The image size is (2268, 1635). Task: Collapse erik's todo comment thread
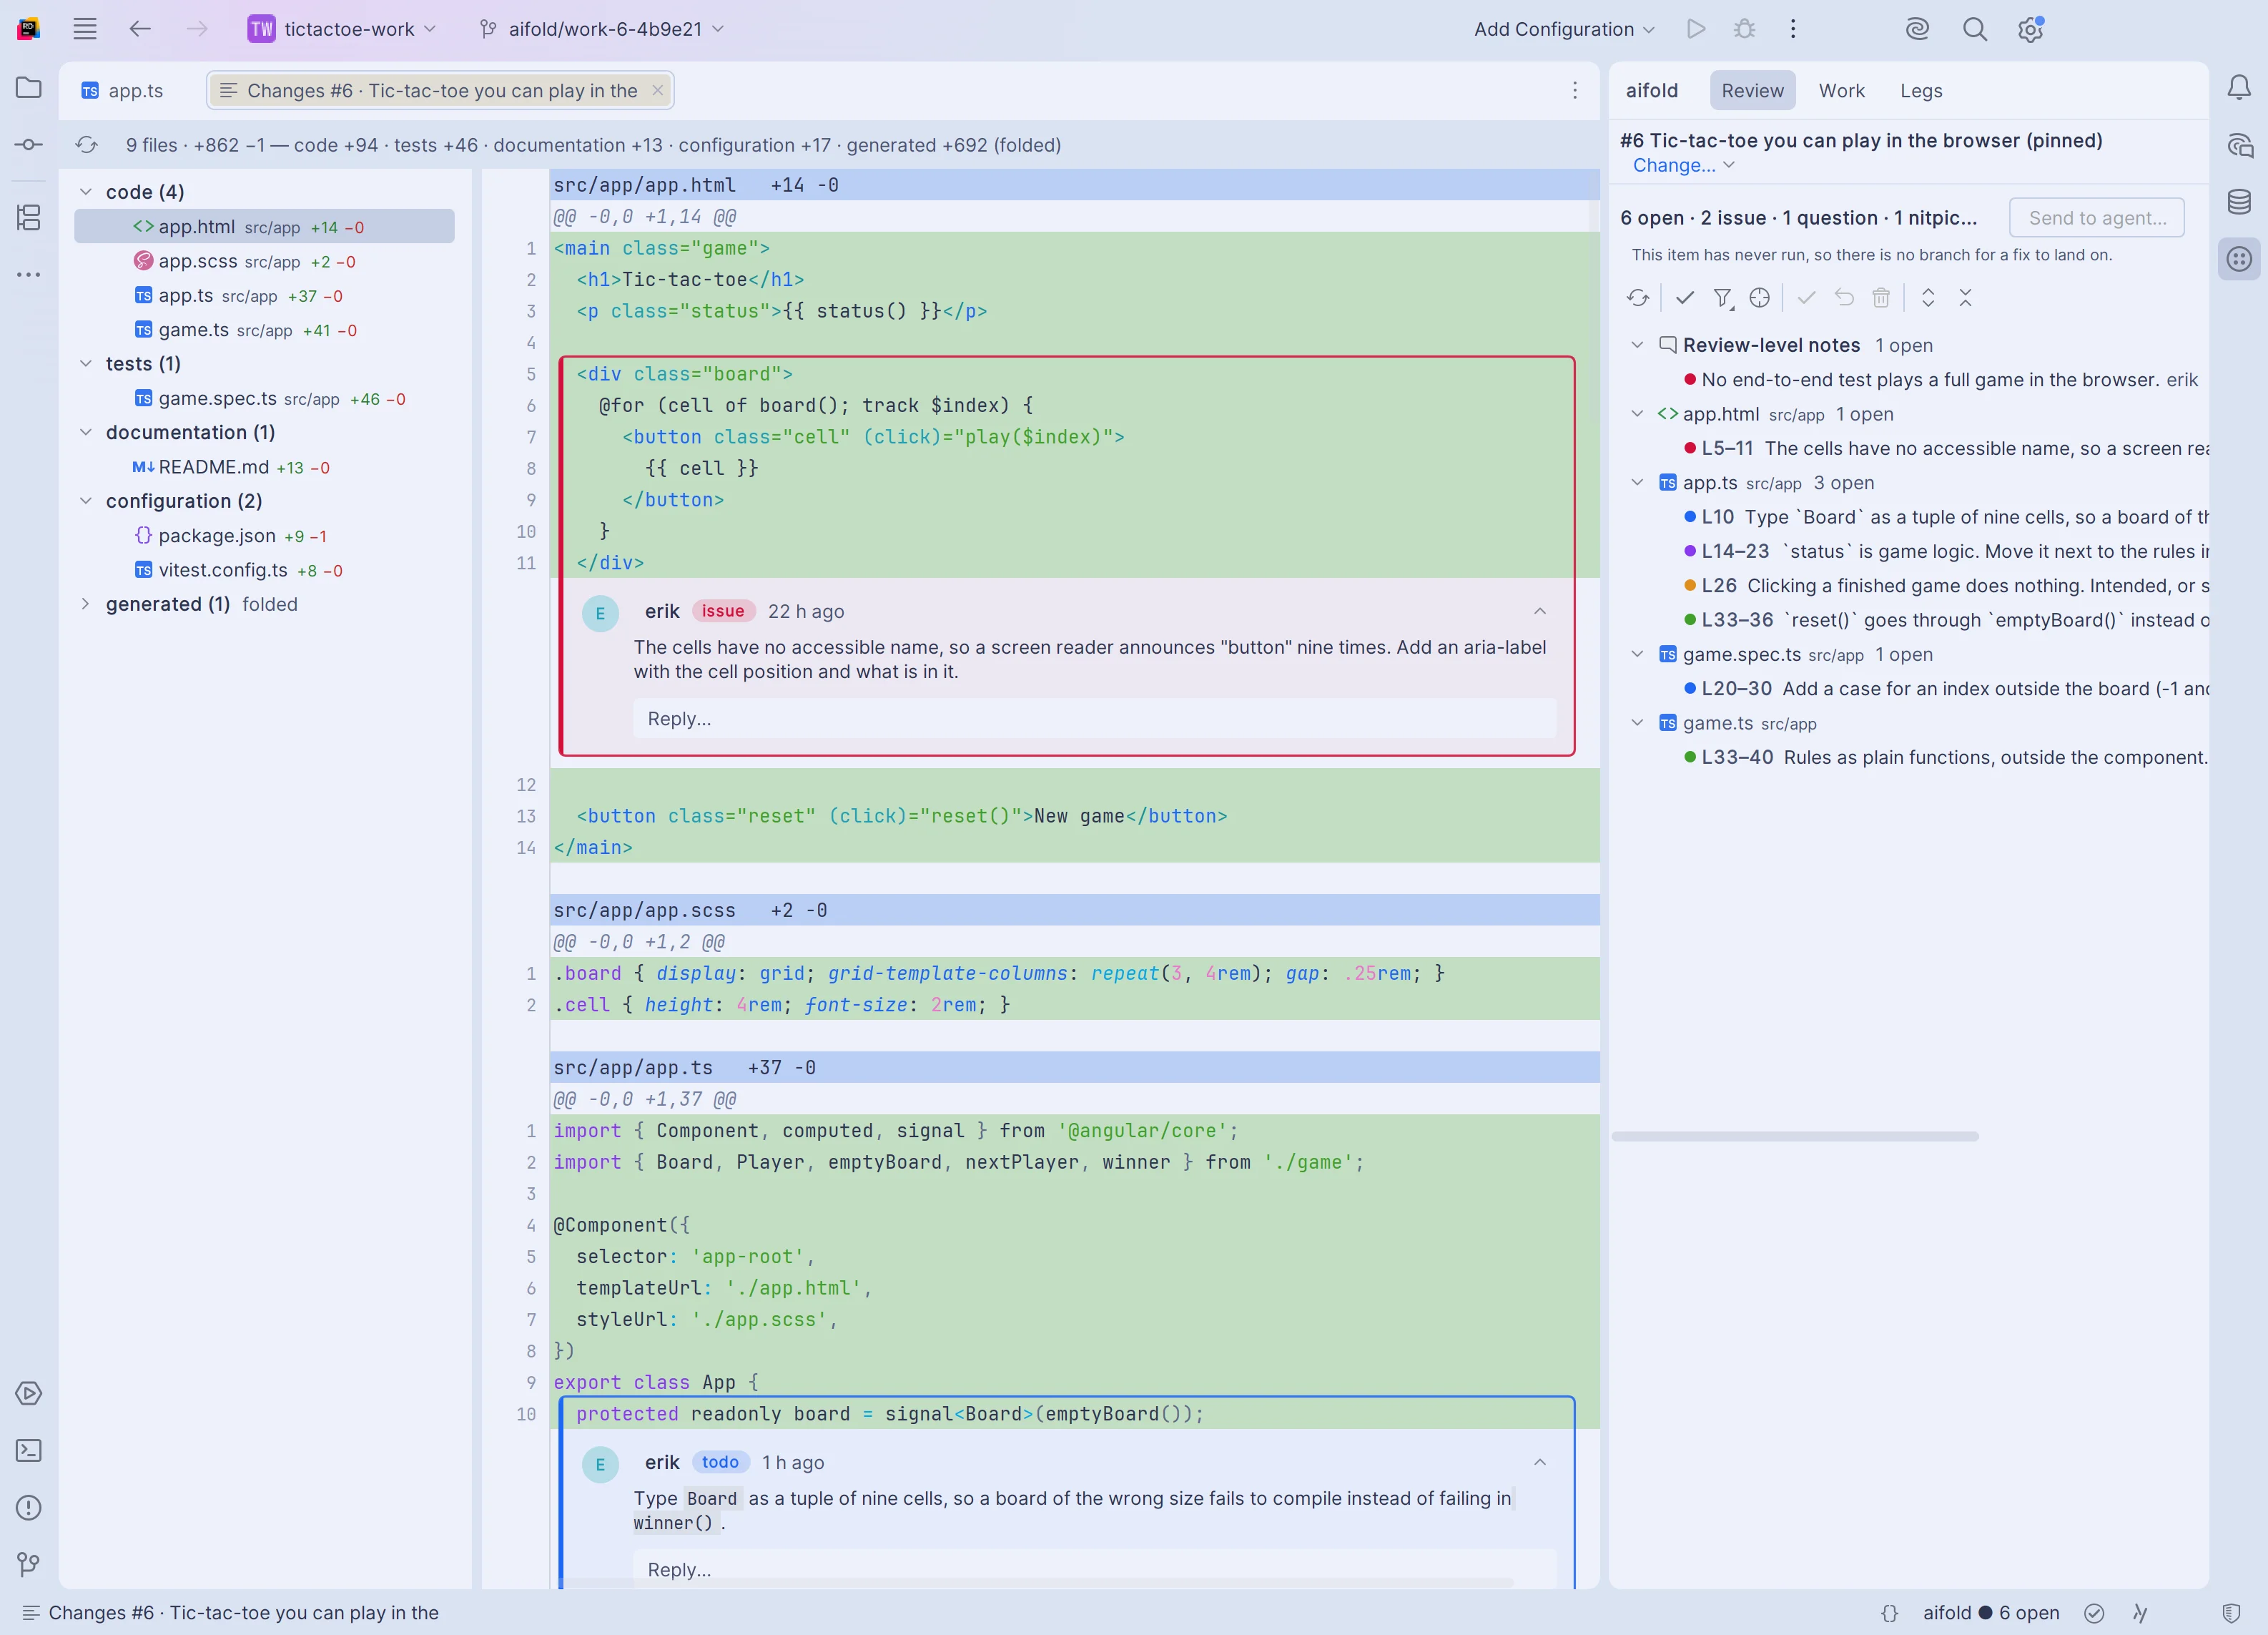point(1540,1462)
